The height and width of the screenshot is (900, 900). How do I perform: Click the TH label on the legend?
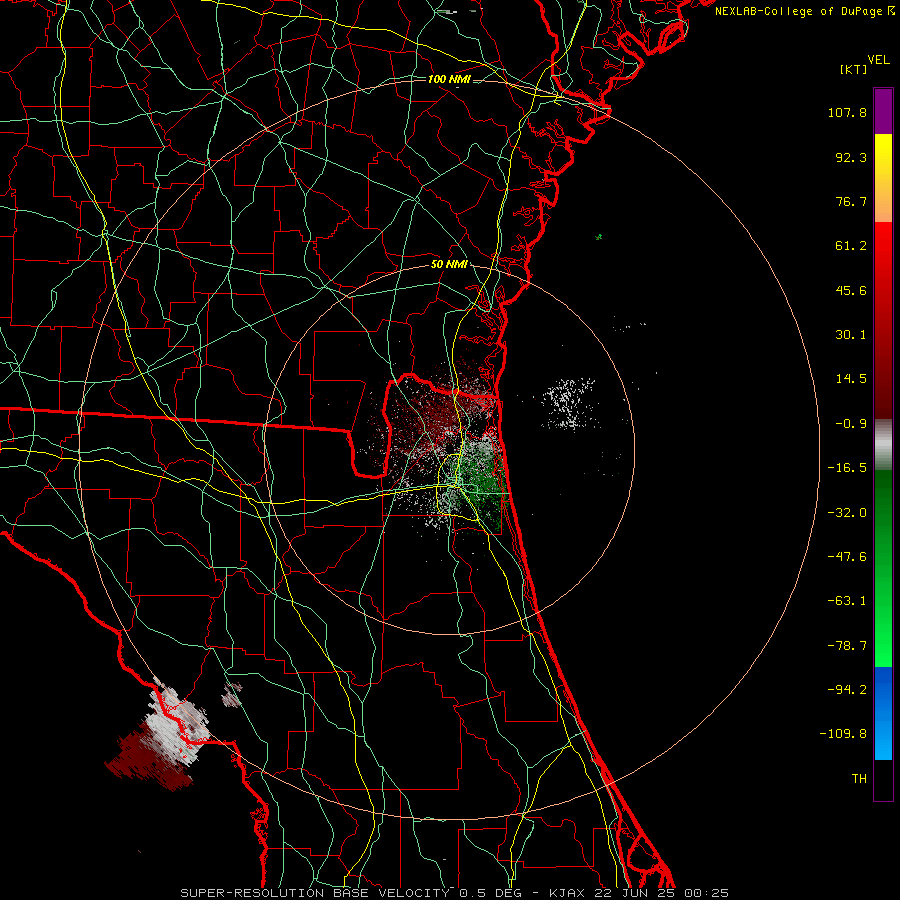859,779
